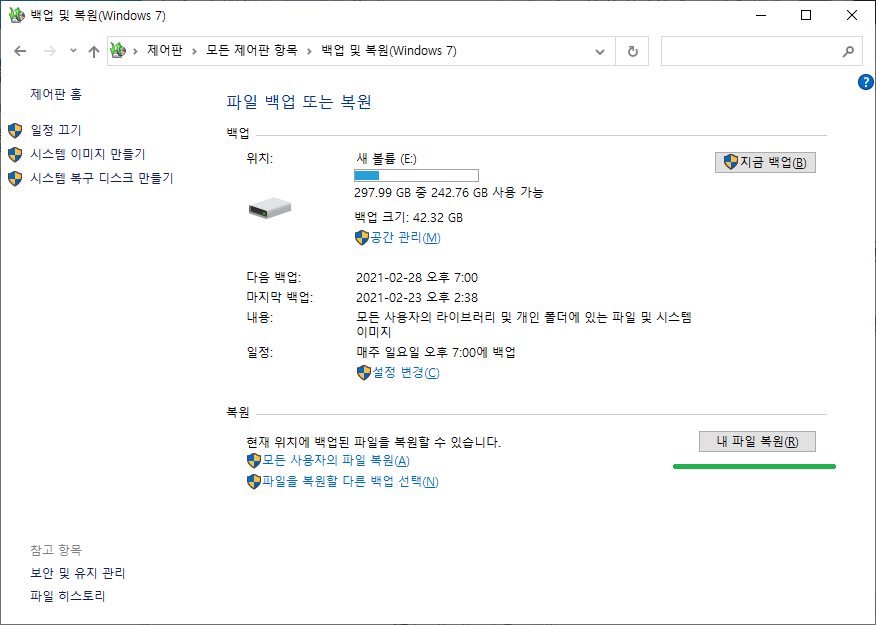Click the forward navigation arrow
Screen dimensions: 876x625
tap(50, 51)
